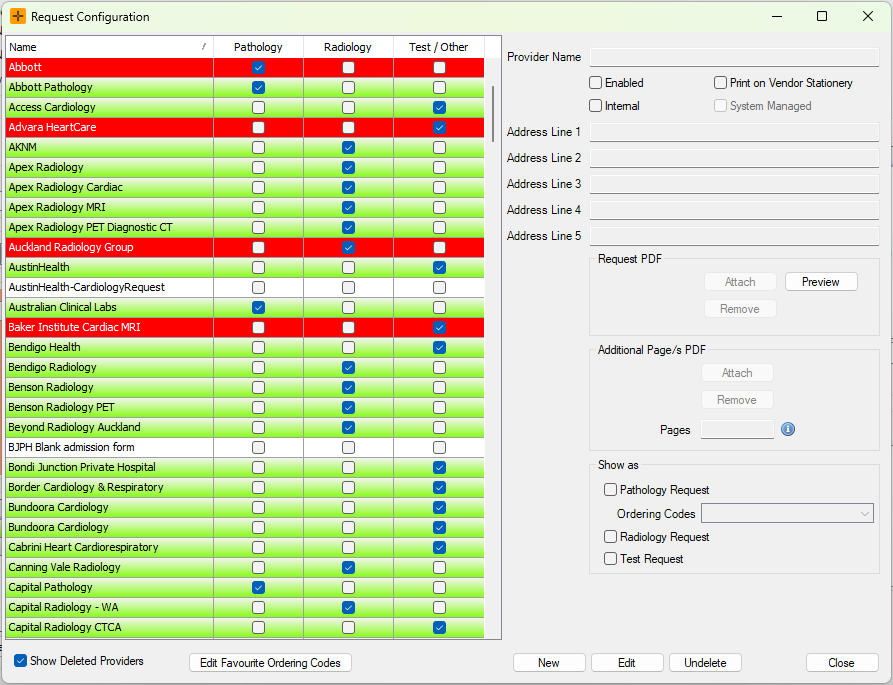Click Preview in Request PDF
This screenshot has height=685, width=893.
821,282
